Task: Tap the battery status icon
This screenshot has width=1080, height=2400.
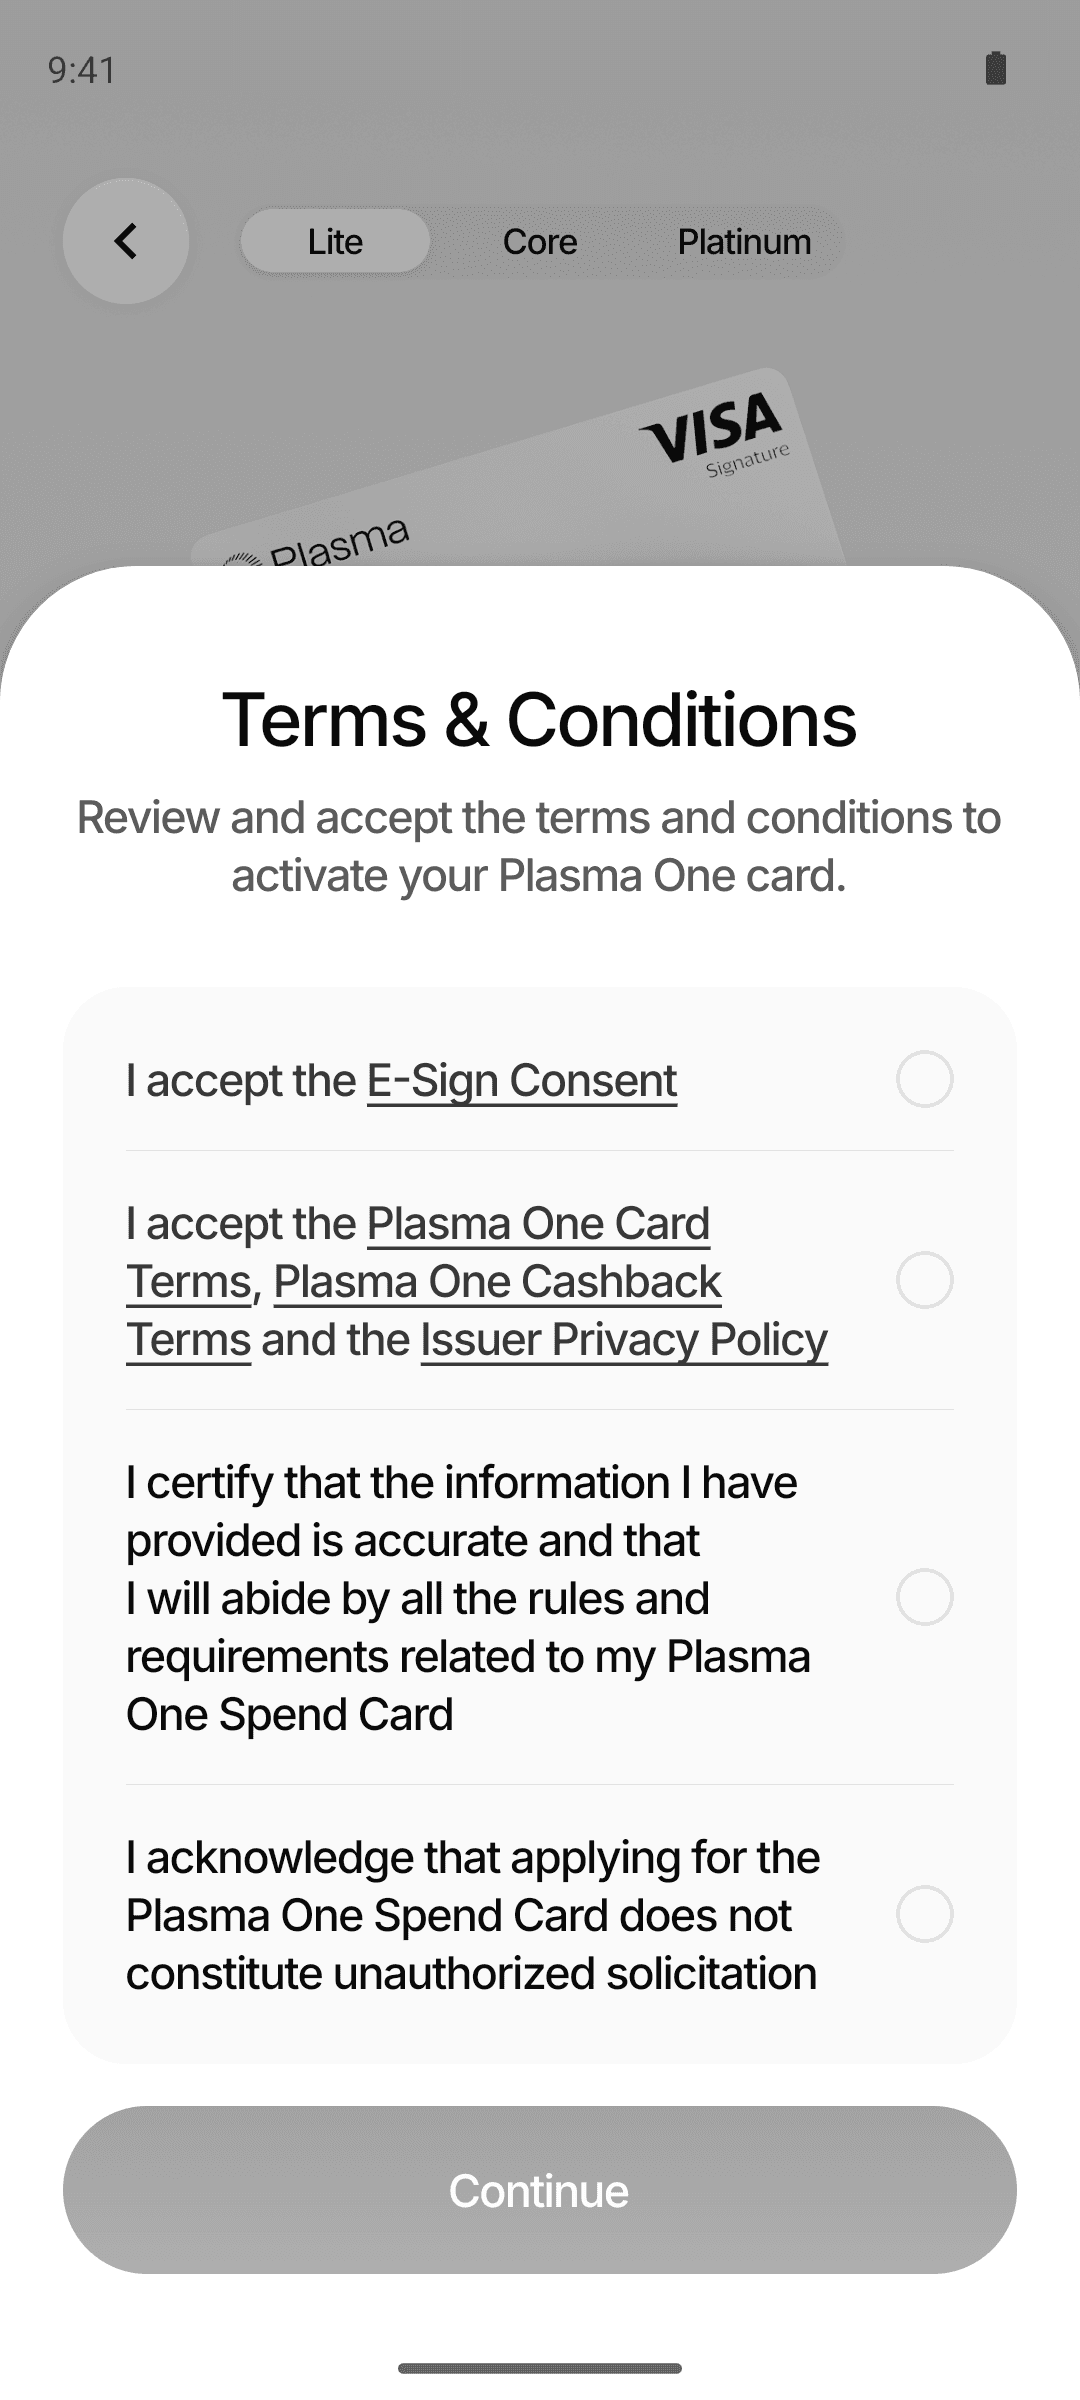Action: tap(995, 68)
